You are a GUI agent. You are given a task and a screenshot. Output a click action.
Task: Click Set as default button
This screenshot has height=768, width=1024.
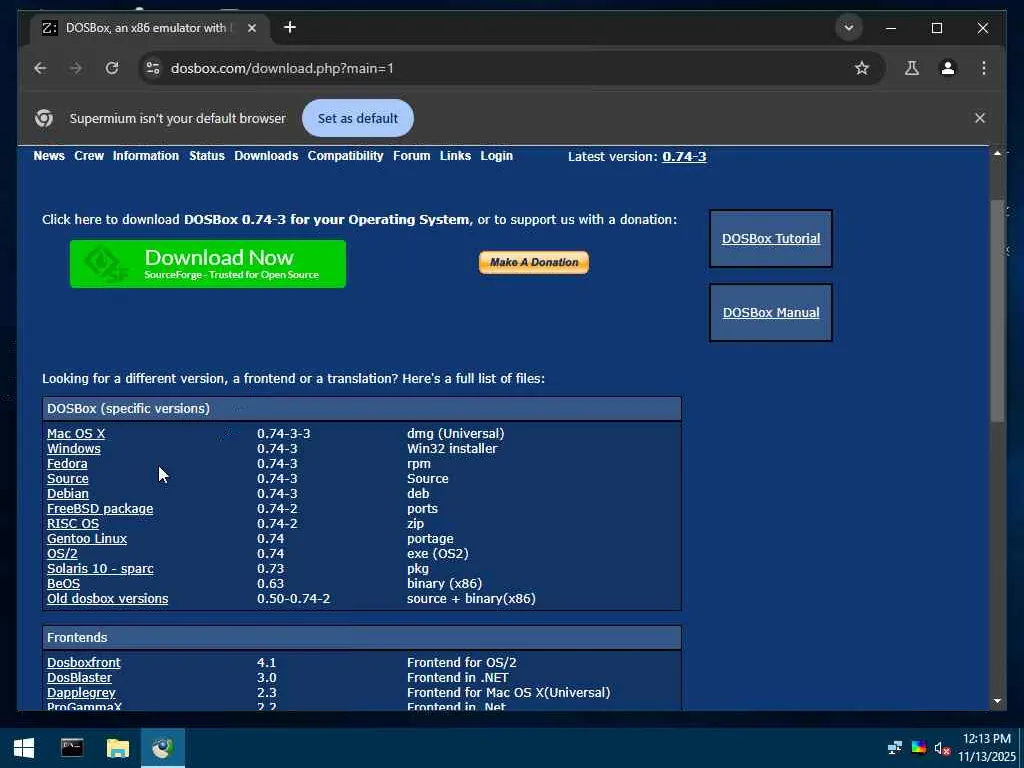(357, 118)
